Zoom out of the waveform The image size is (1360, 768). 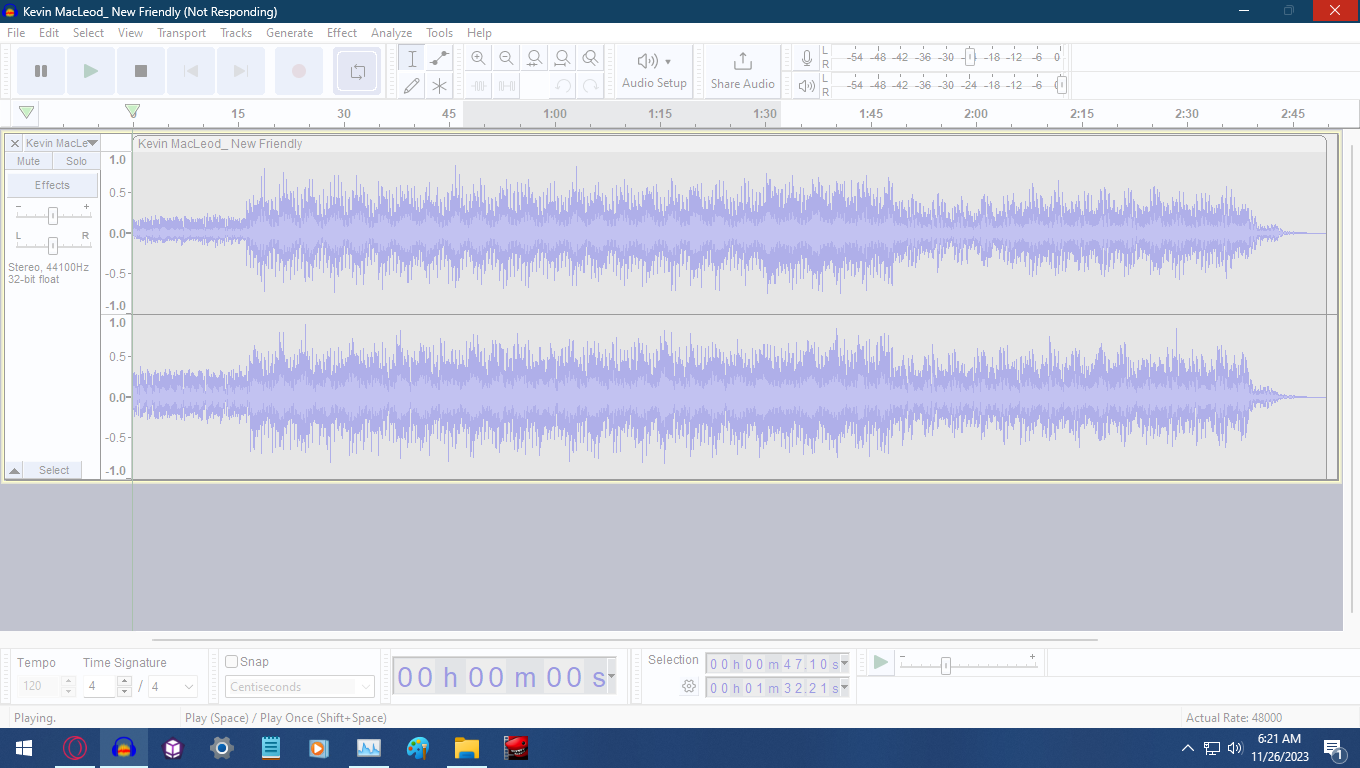506,57
